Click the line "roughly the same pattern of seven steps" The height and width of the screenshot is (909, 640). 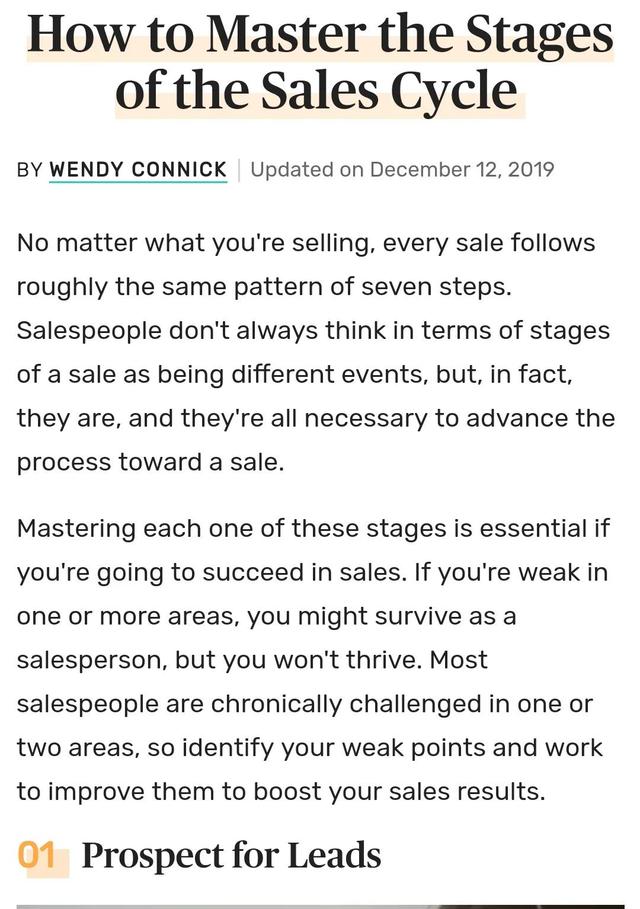[x=264, y=287]
